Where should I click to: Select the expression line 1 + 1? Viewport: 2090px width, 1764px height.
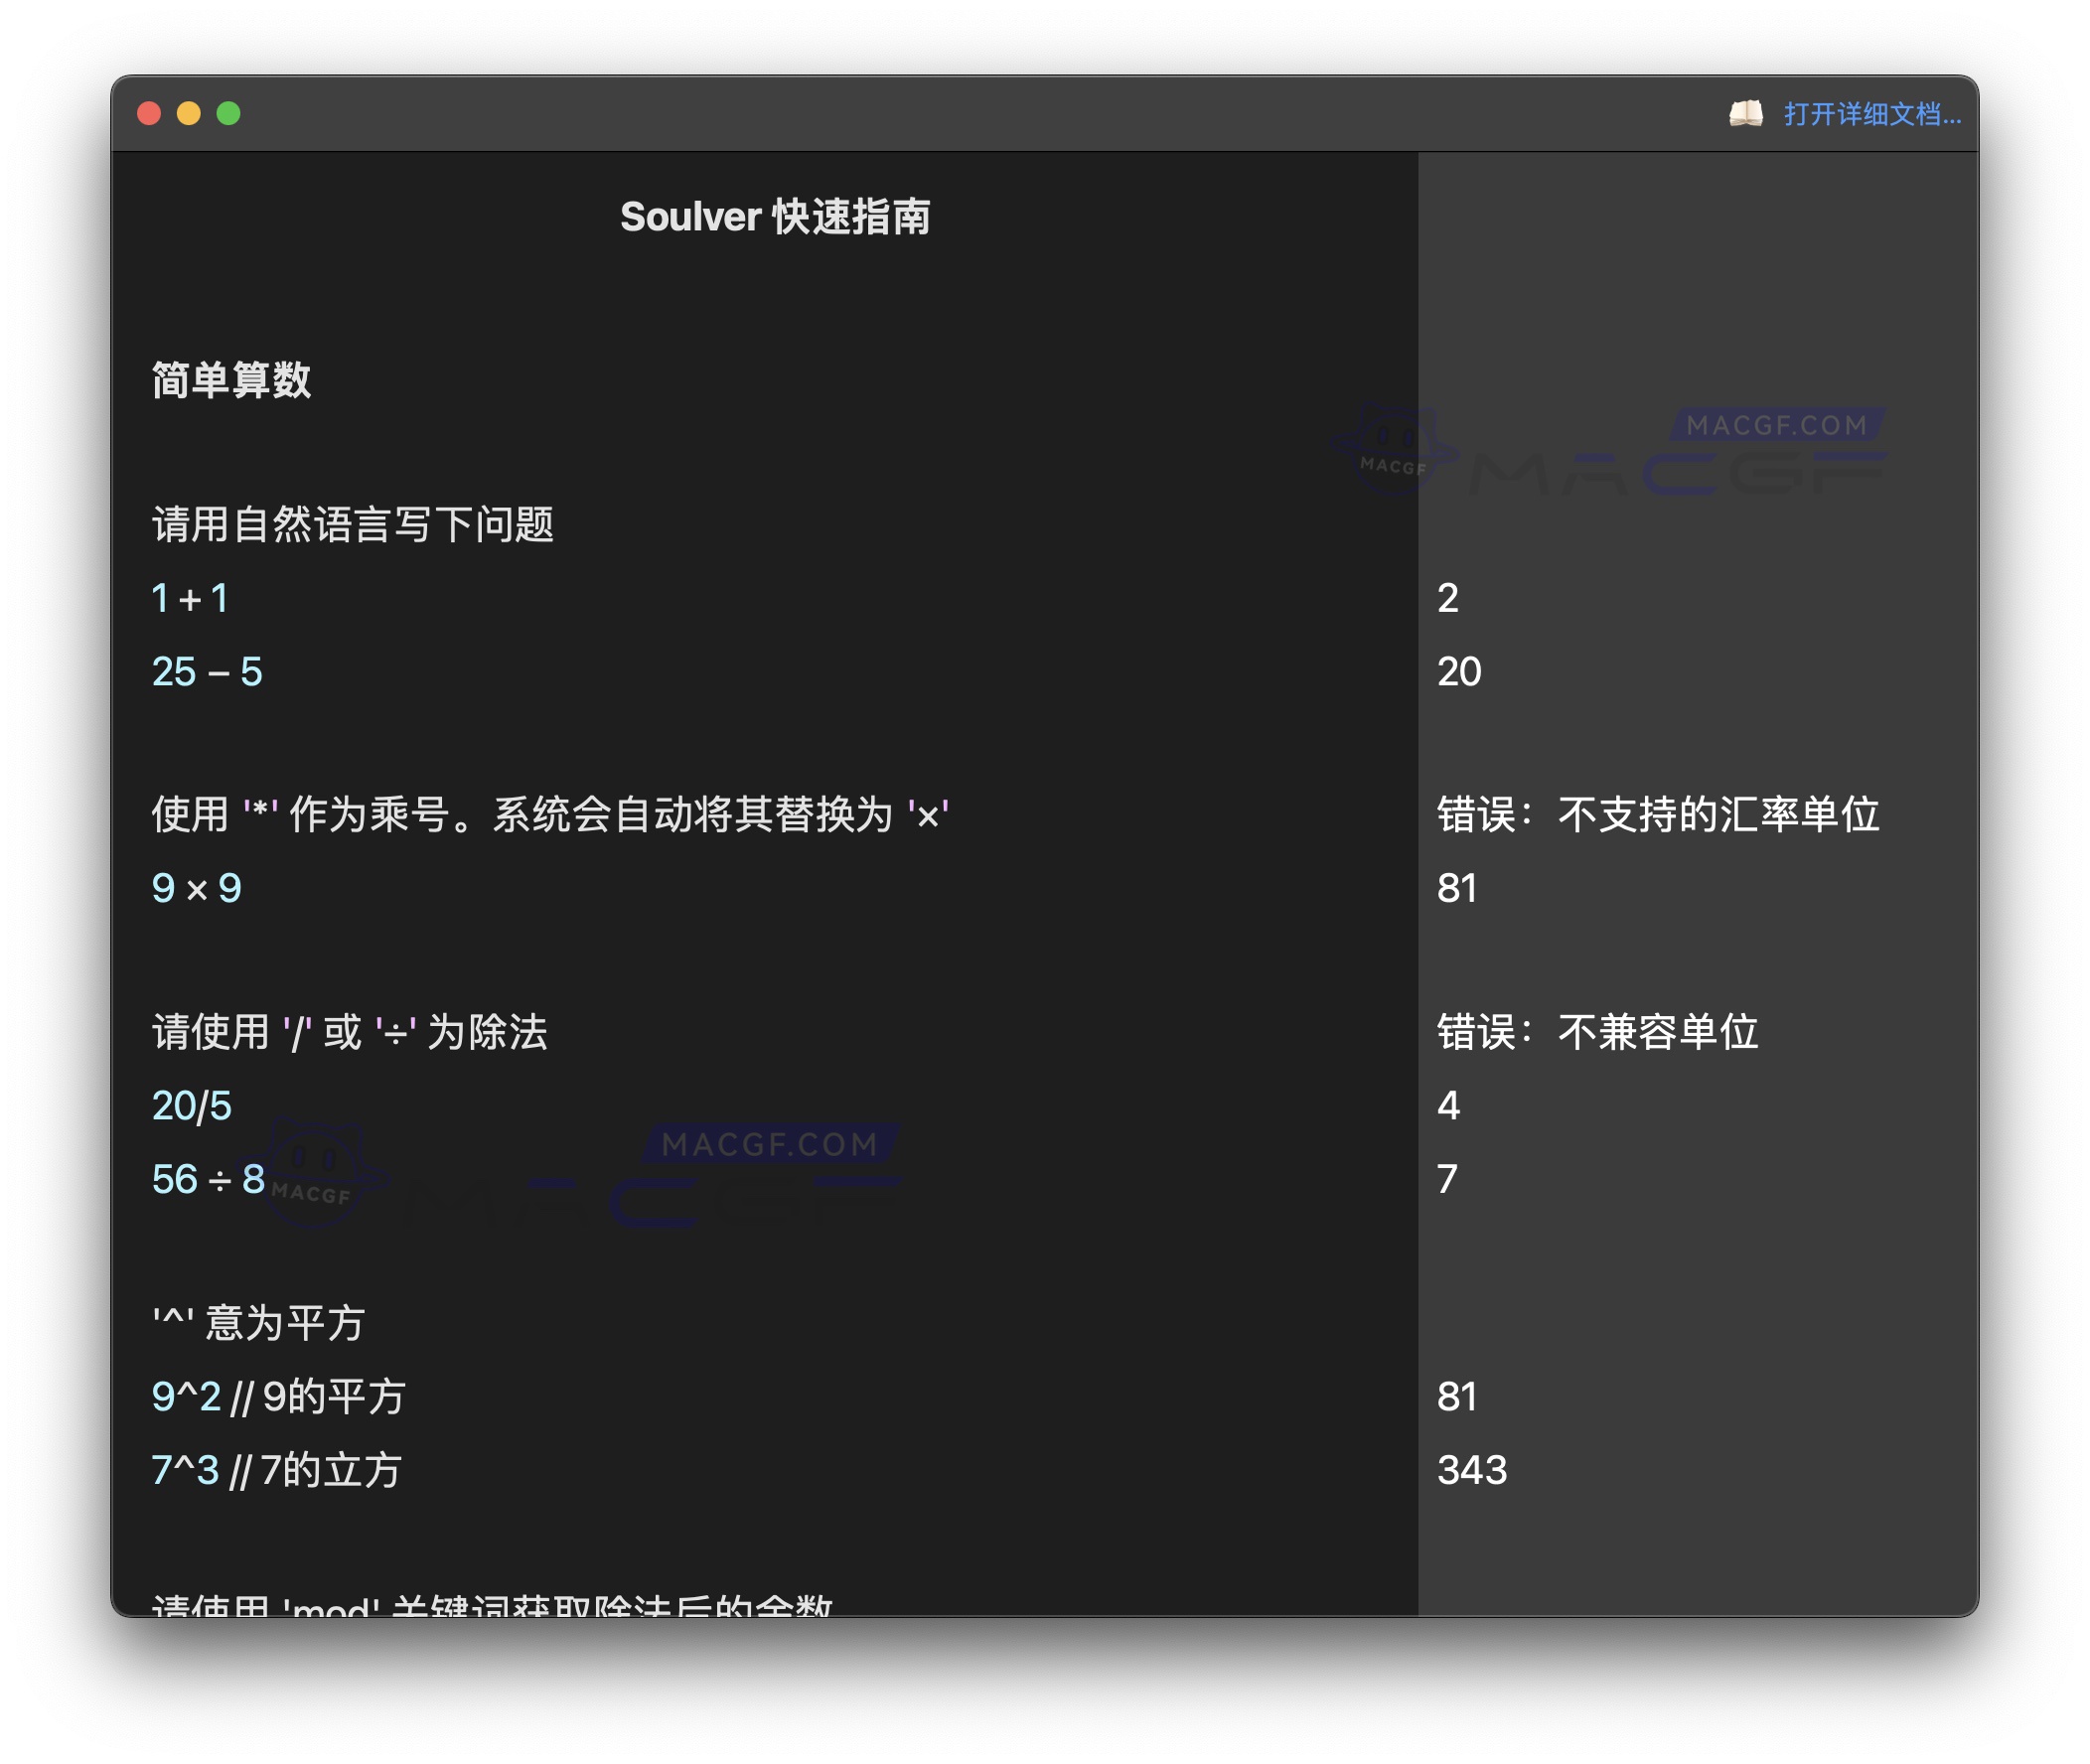(189, 598)
